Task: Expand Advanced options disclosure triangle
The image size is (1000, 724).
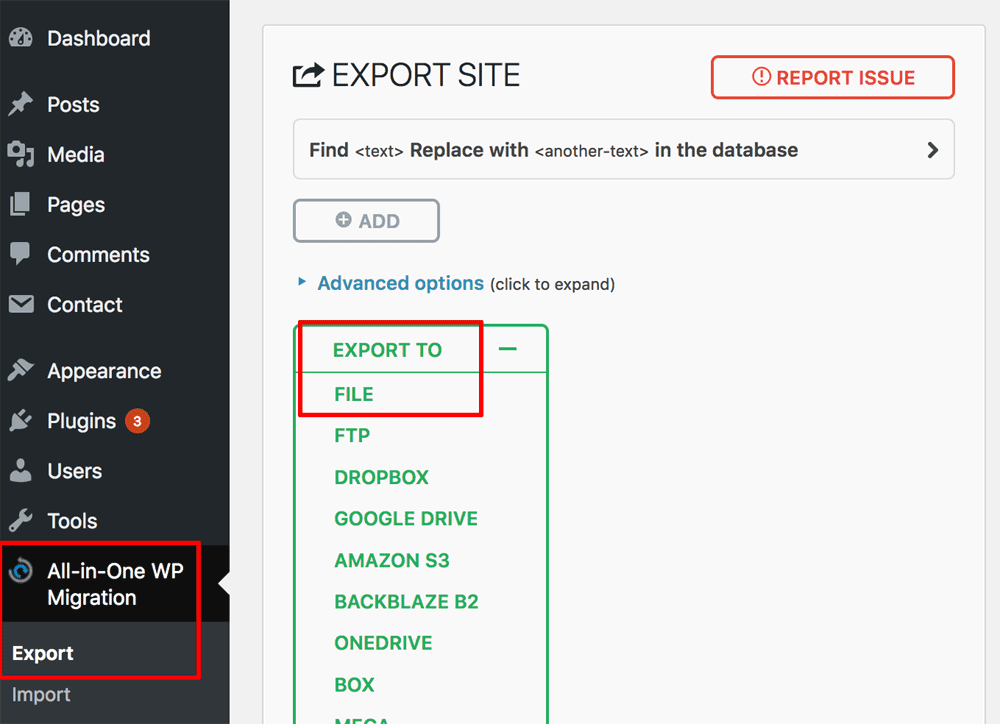Action: 302,281
